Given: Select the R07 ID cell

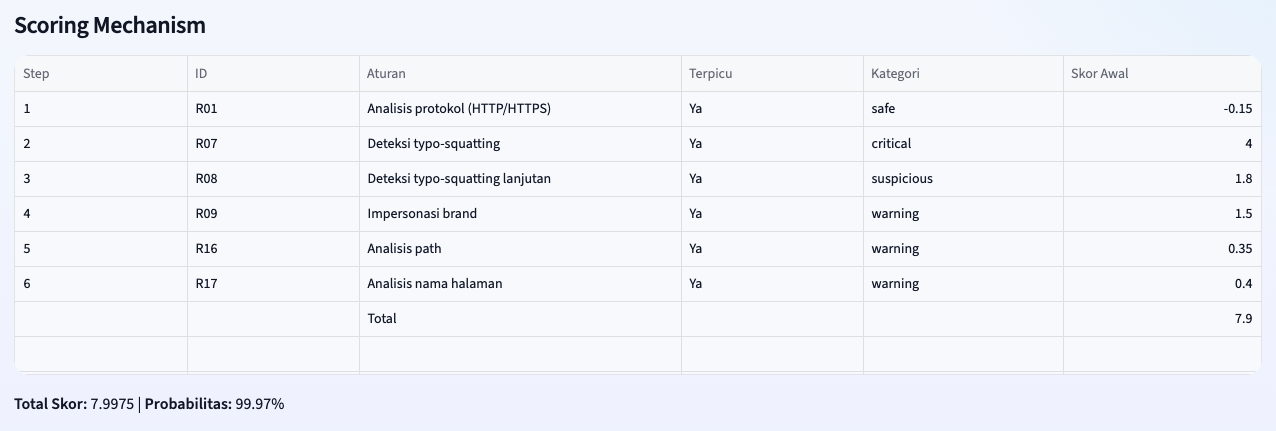Looking at the screenshot, I should pyautogui.click(x=273, y=144).
